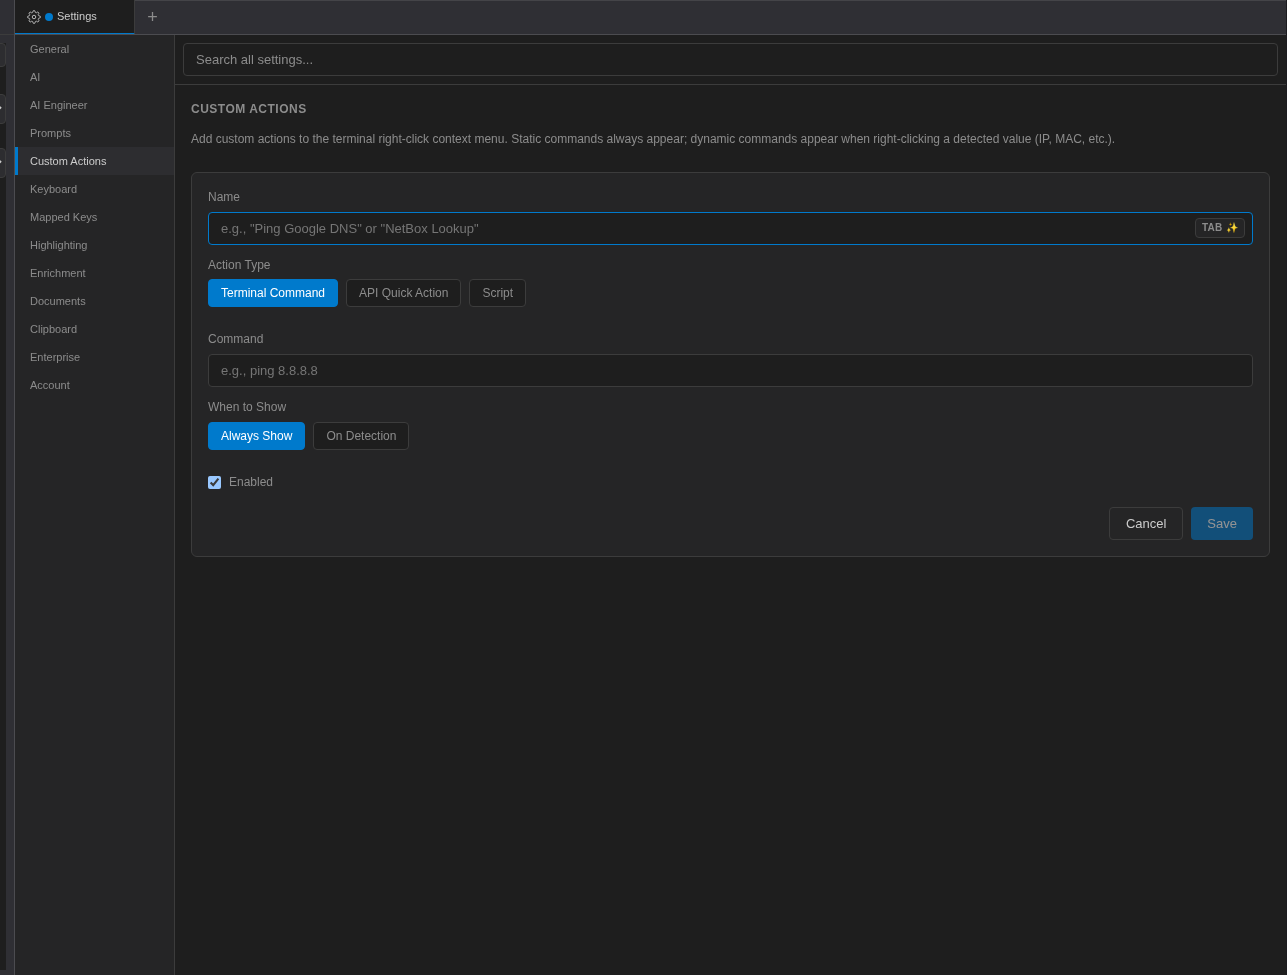
Task: Choose Script action type
Action: [497, 293]
